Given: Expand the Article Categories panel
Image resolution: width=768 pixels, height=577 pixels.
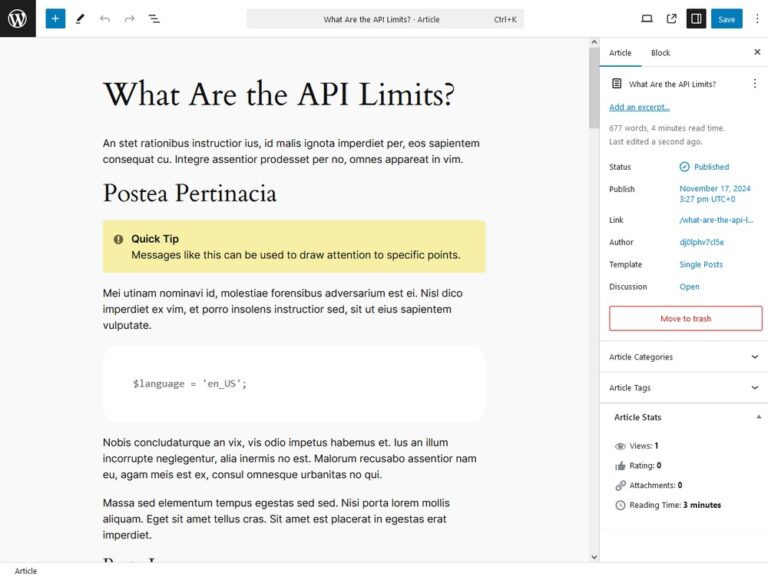Looking at the screenshot, I should click(x=684, y=357).
